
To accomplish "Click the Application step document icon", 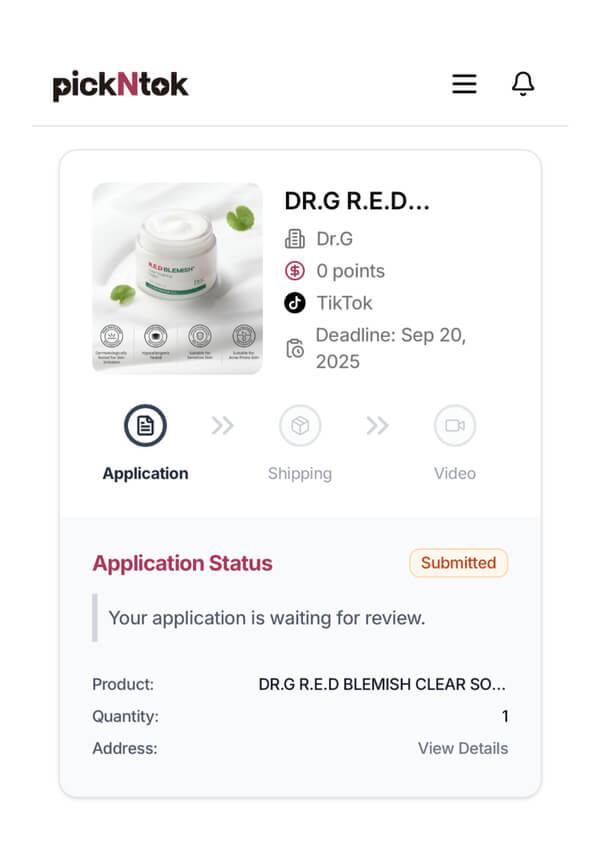I will click(145, 426).
